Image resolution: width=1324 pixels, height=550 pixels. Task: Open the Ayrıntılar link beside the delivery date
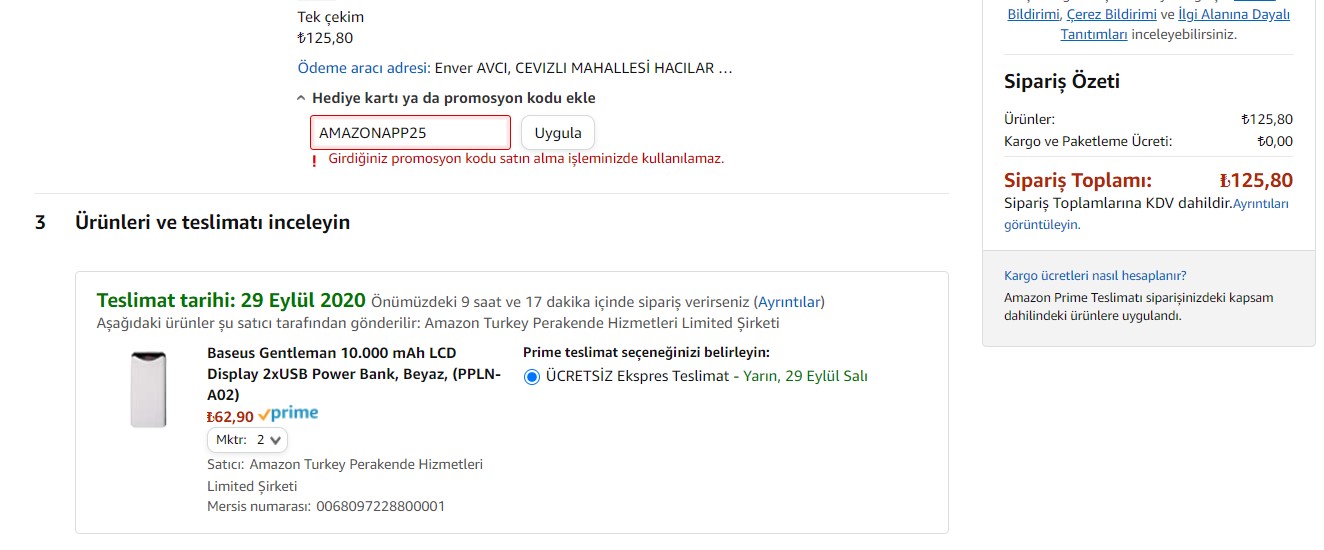coord(790,302)
